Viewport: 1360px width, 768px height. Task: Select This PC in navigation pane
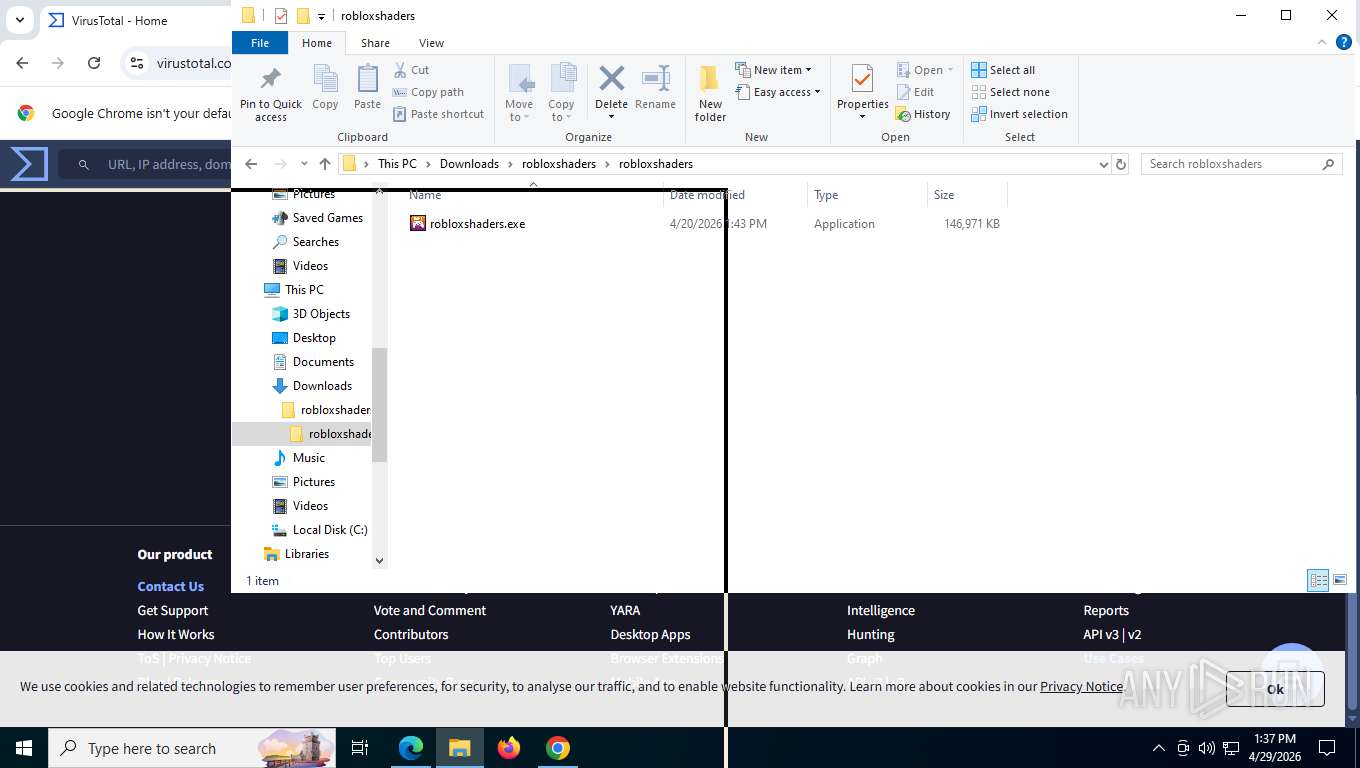click(303, 290)
